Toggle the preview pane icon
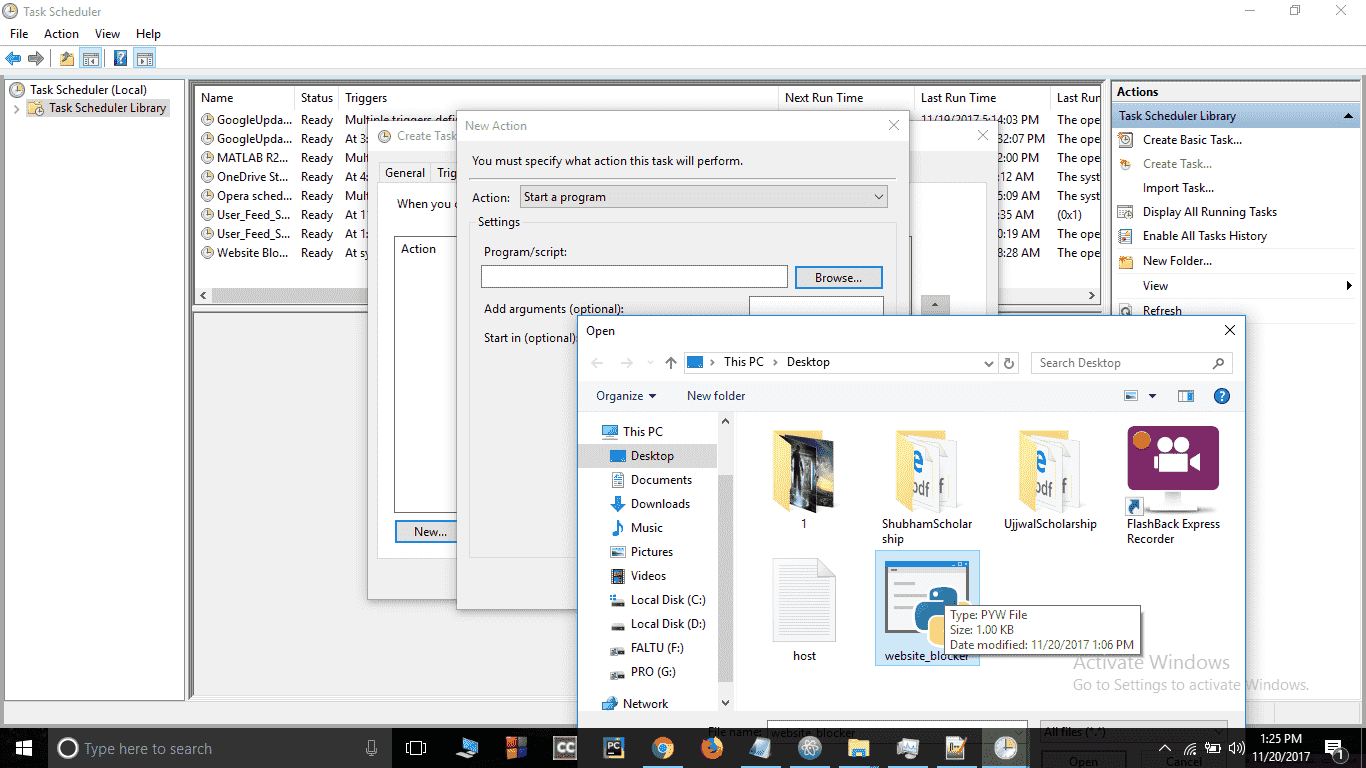The width and height of the screenshot is (1366, 768). (1185, 396)
